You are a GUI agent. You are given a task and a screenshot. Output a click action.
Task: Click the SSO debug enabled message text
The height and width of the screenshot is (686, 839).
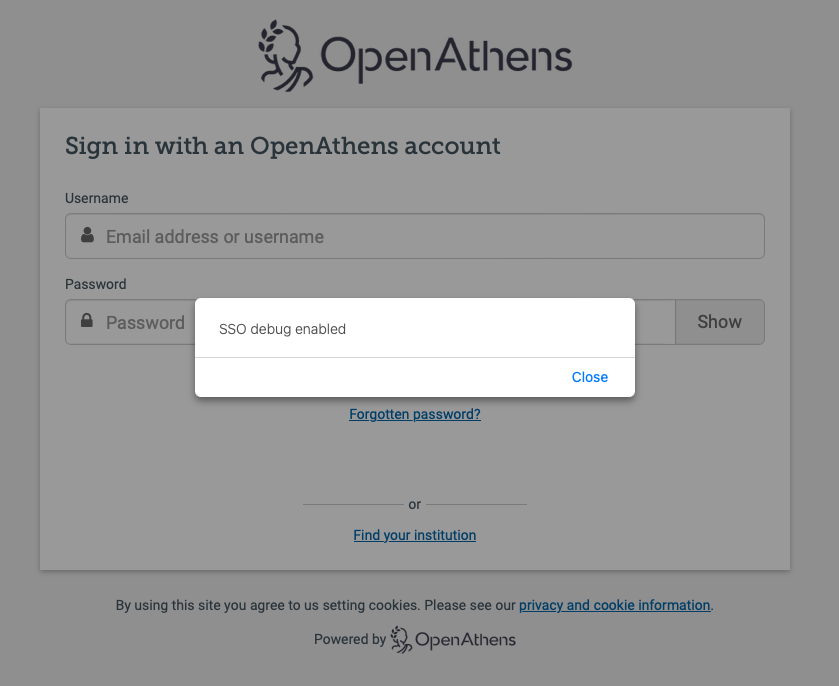pyautogui.click(x=283, y=328)
